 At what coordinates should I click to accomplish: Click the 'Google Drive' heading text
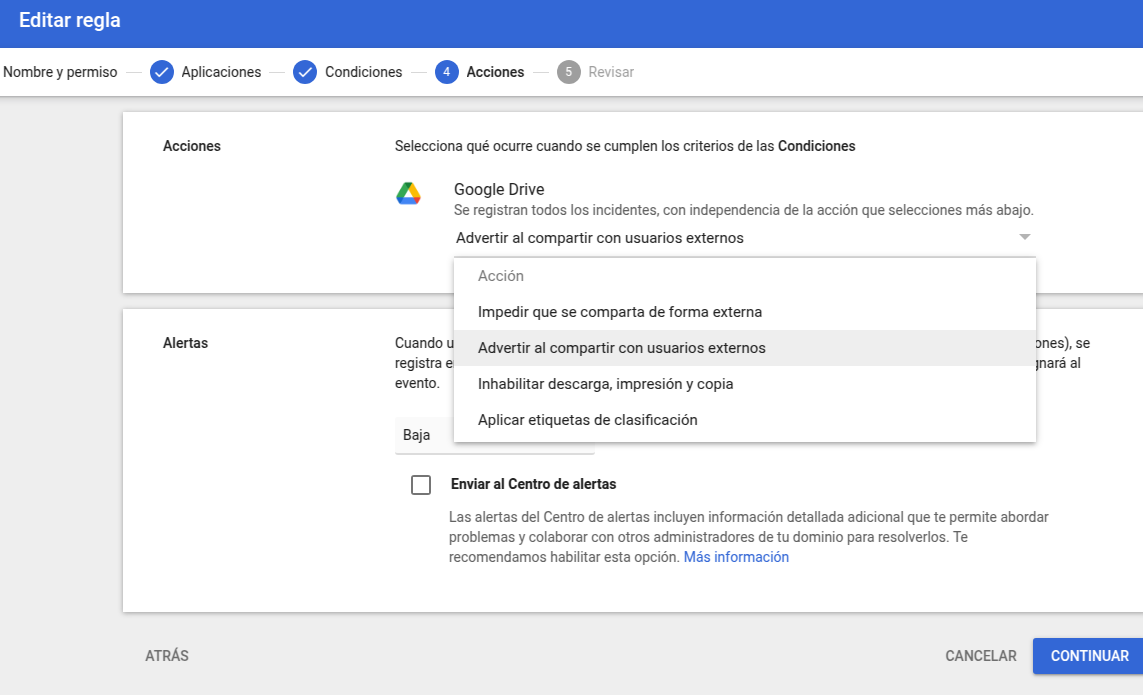(499, 190)
